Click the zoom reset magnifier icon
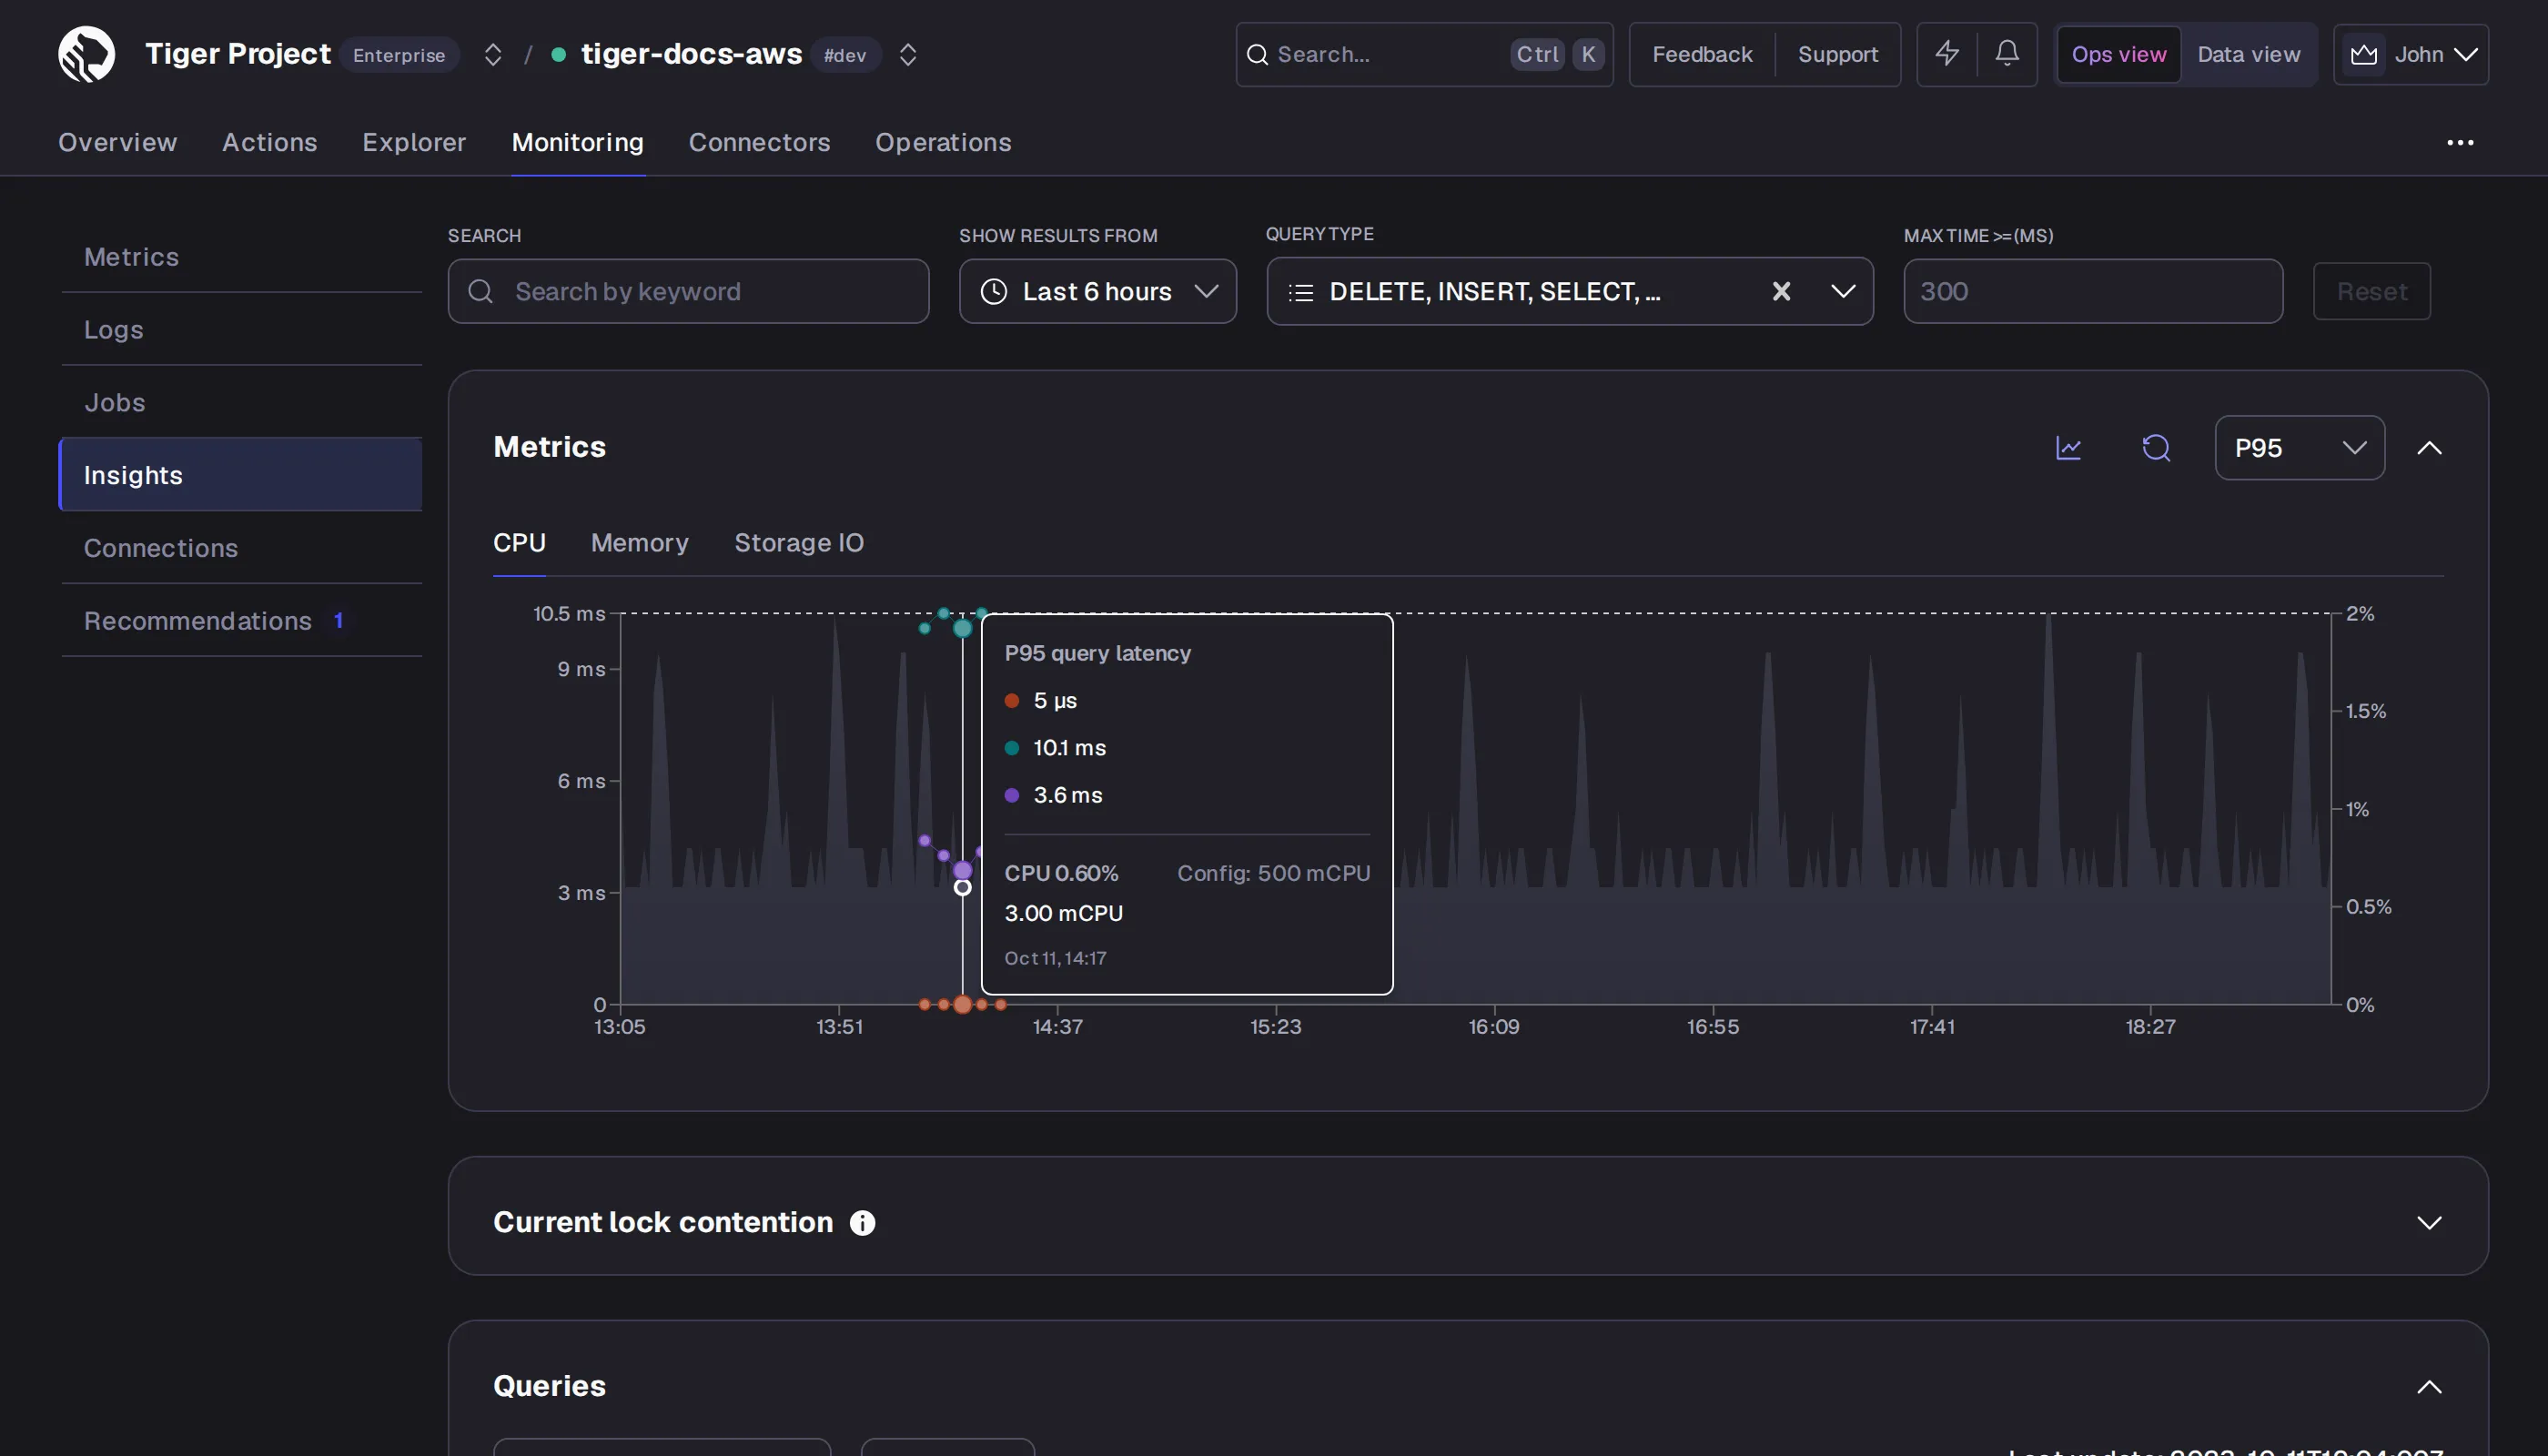 click(x=2155, y=448)
